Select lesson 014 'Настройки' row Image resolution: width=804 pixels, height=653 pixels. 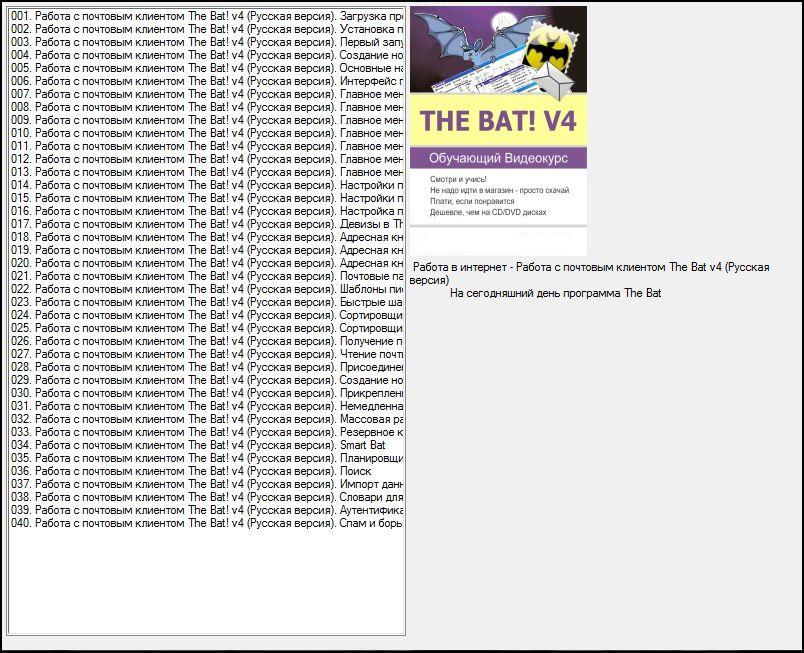coord(207,185)
